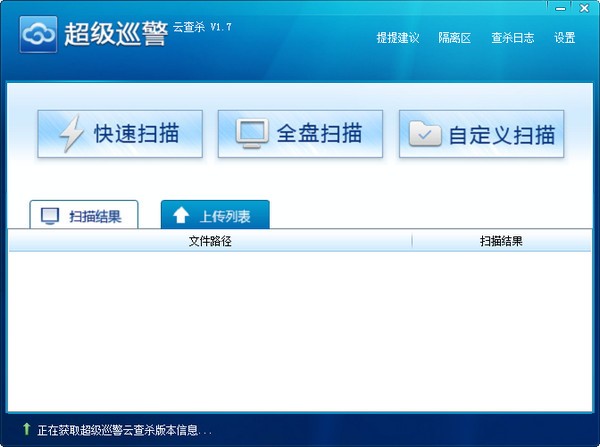Sort by 文件路径 column header

pyautogui.click(x=210, y=241)
